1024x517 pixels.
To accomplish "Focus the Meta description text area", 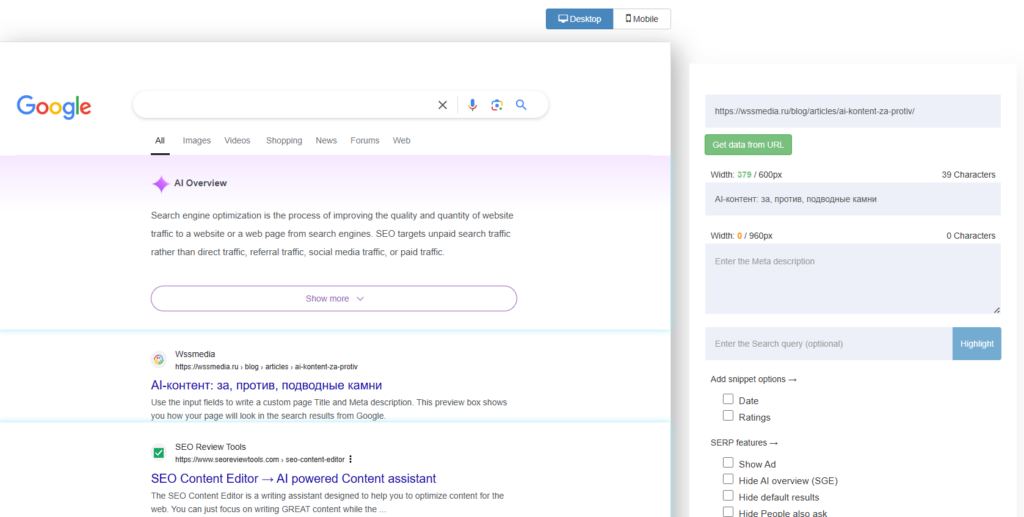I will [852, 279].
